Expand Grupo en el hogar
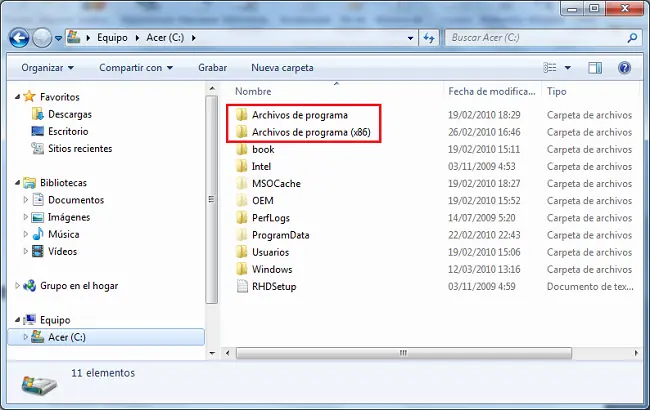Viewport: 650px width, 410px height. coord(17,286)
